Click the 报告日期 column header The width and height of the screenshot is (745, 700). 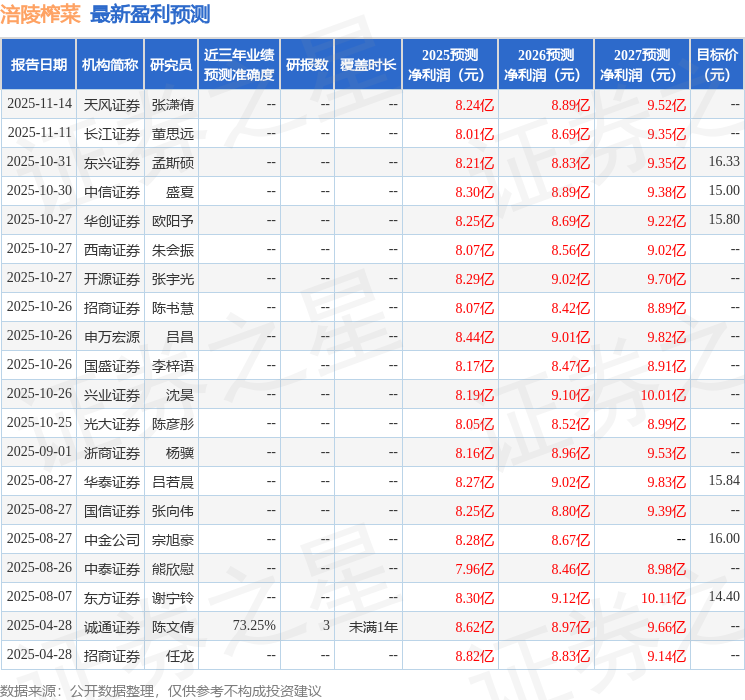pos(38,65)
